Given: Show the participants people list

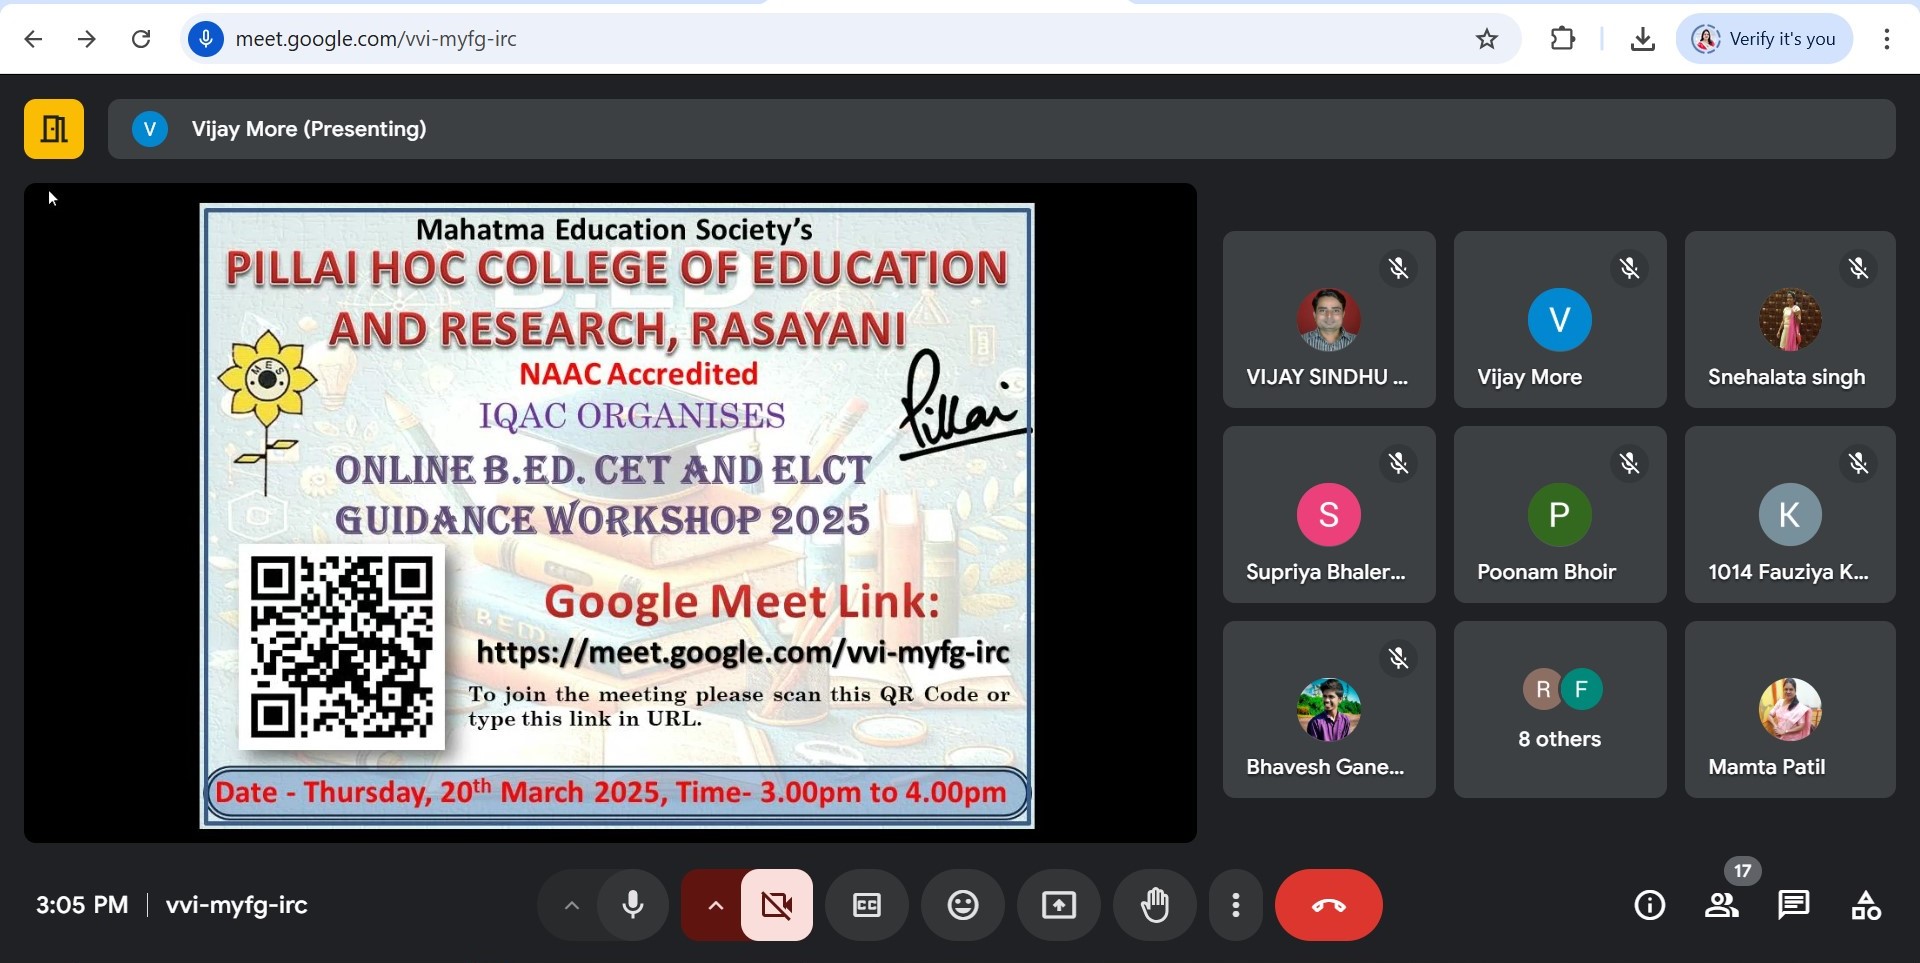Looking at the screenshot, I should point(1721,906).
